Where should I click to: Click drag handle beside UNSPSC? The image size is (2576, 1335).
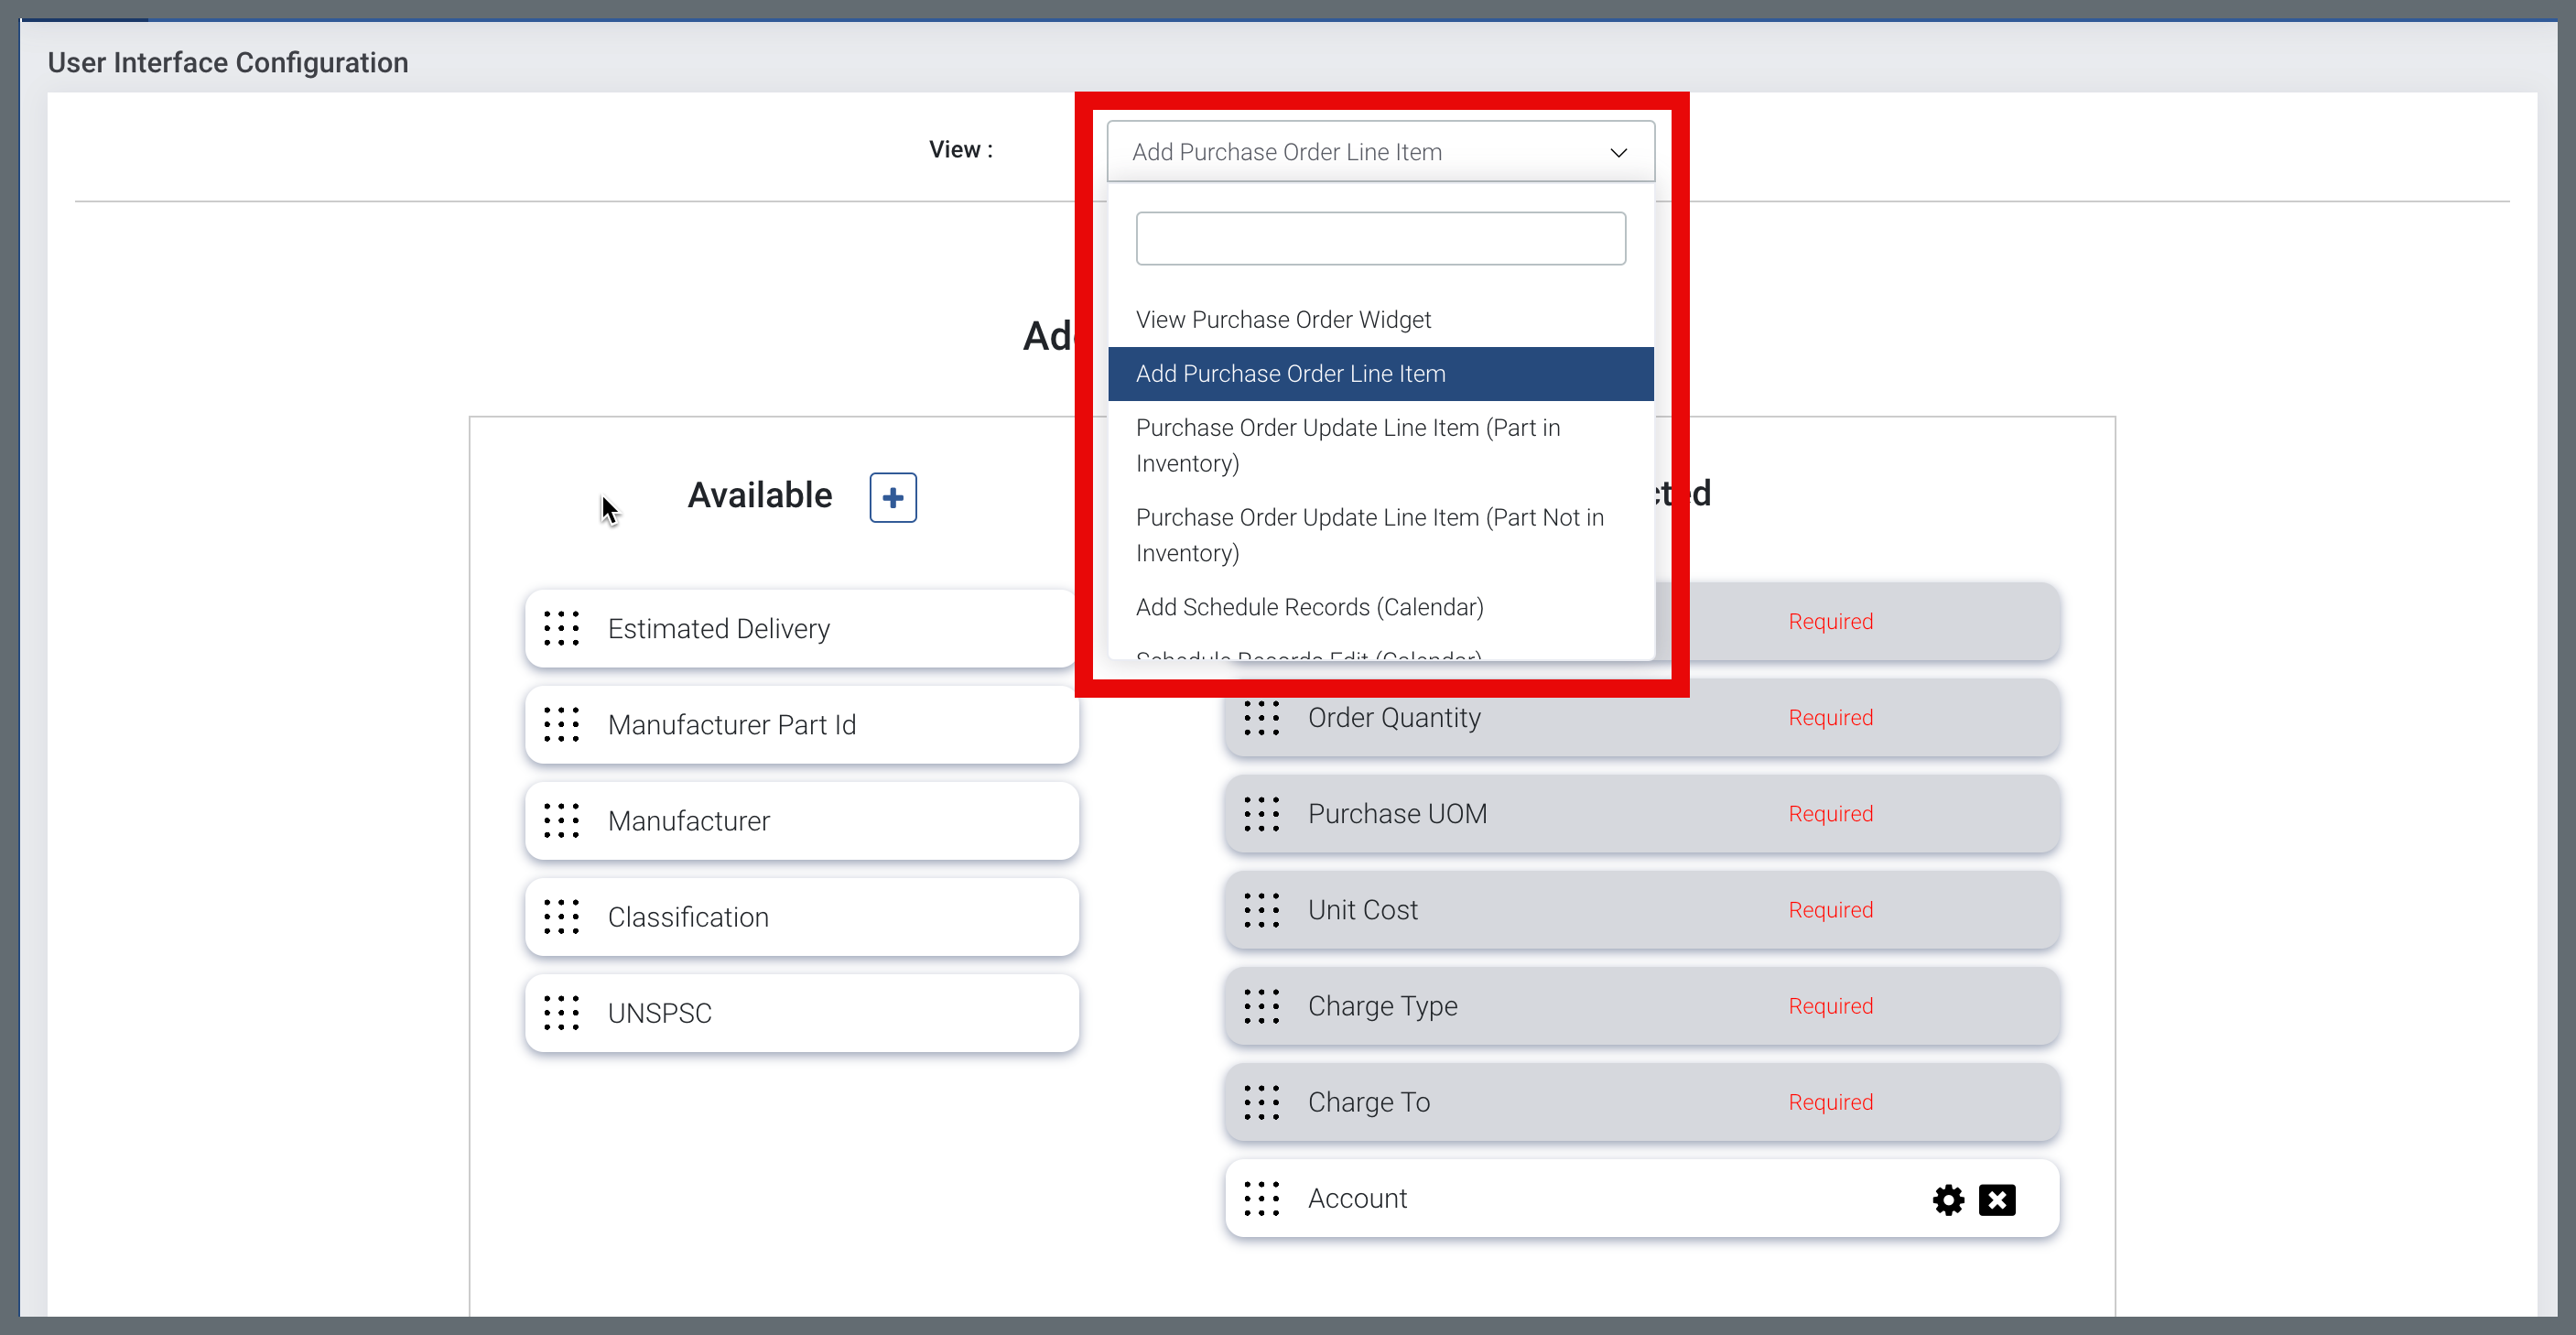pyautogui.click(x=561, y=1013)
